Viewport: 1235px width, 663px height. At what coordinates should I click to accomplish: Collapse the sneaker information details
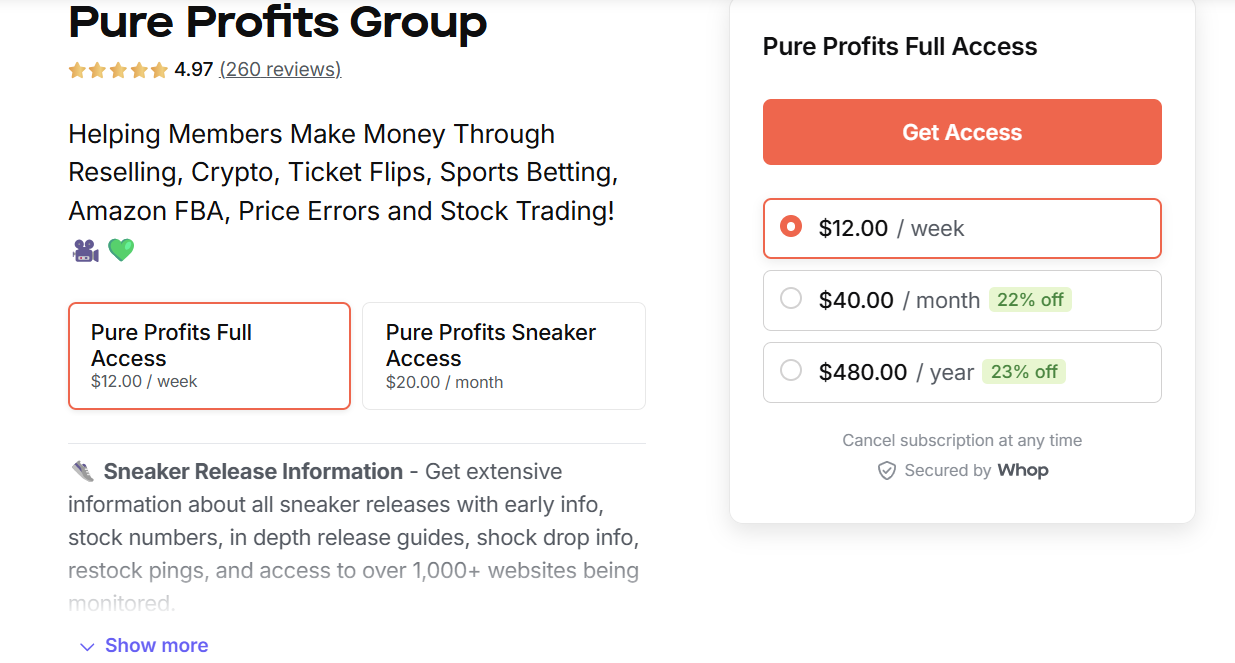[x=156, y=645]
